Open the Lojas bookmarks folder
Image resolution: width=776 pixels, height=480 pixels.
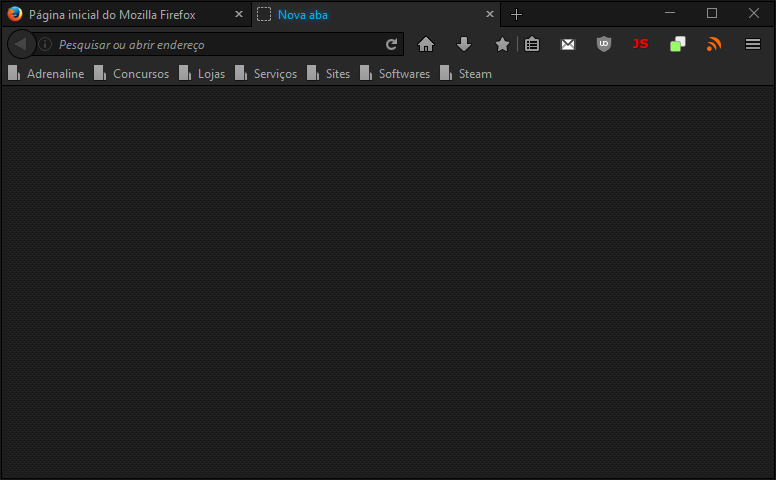coord(202,74)
